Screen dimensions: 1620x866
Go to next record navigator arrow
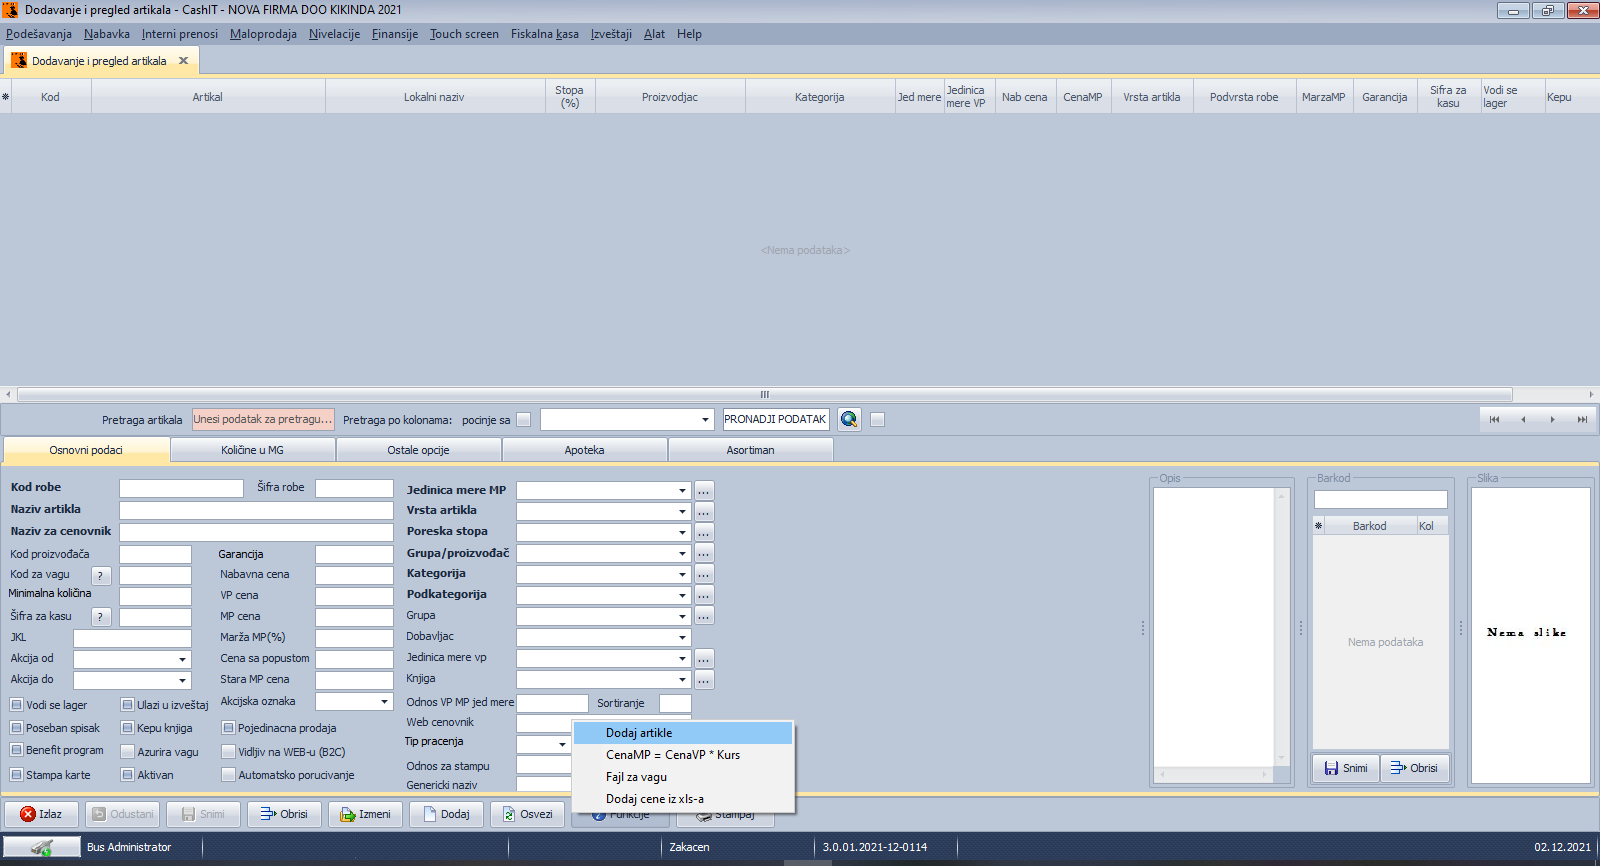pos(1552,420)
